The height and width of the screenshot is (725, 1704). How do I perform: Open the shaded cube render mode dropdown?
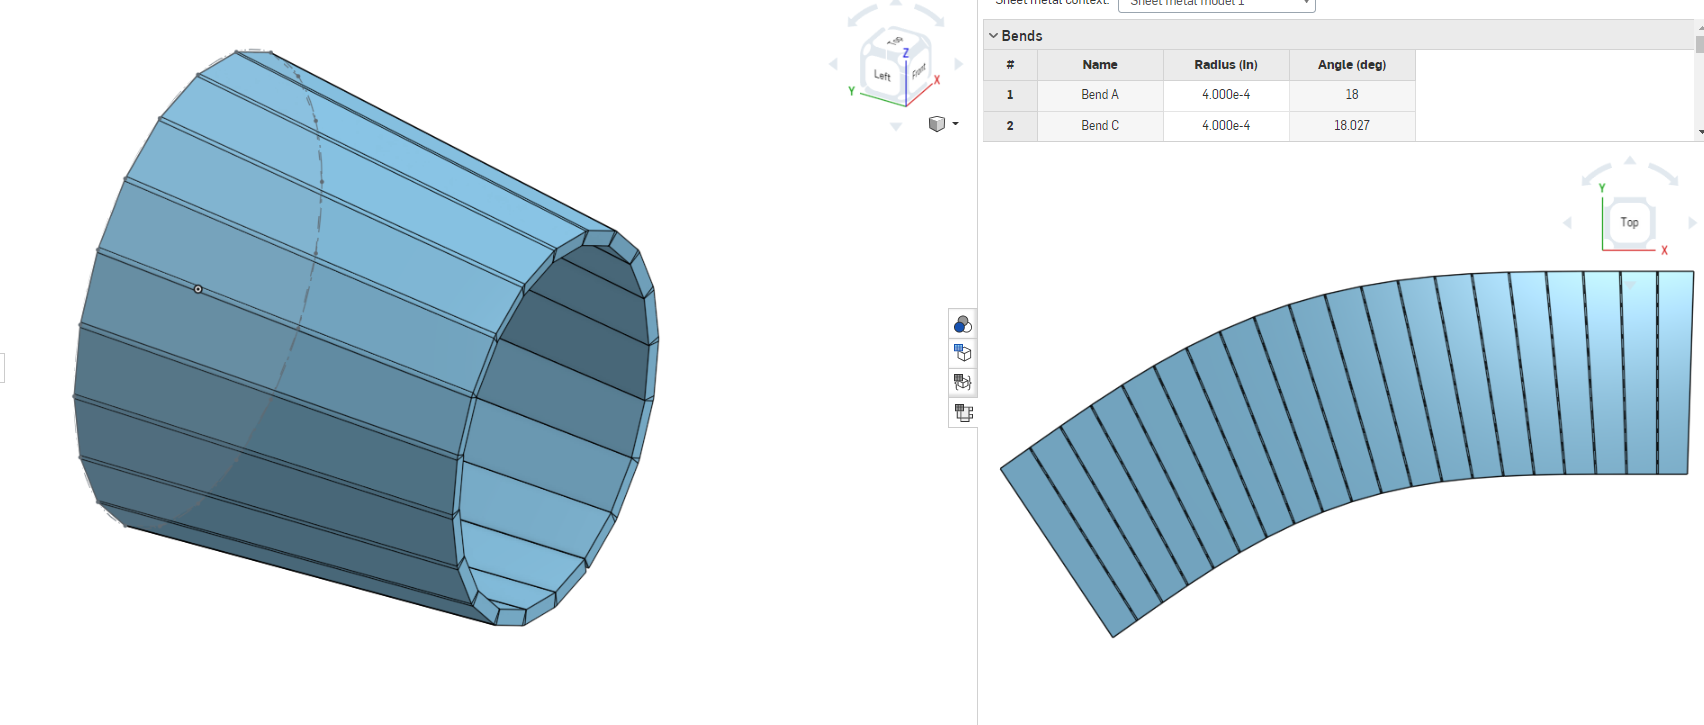(943, 124)
